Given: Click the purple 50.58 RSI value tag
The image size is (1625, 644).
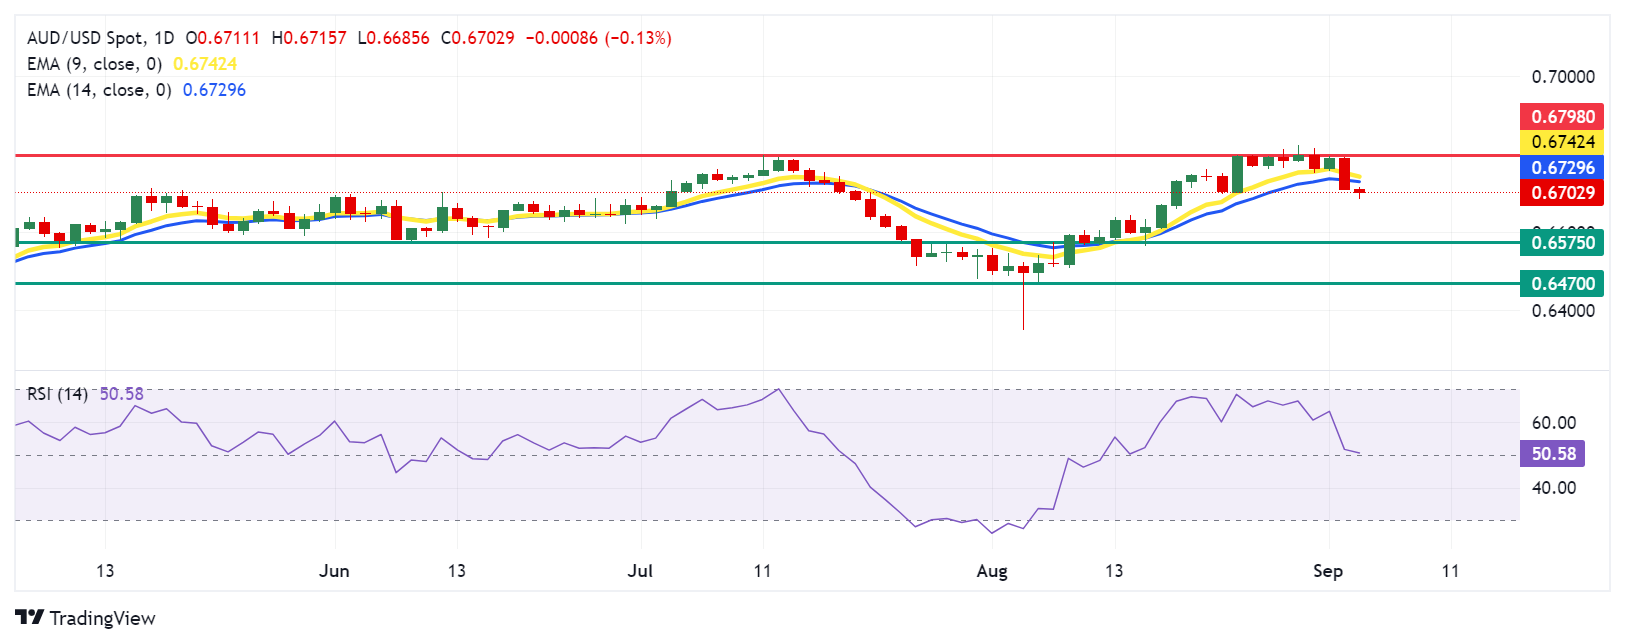Looking at the screenshot, I should click(1553, 454).
